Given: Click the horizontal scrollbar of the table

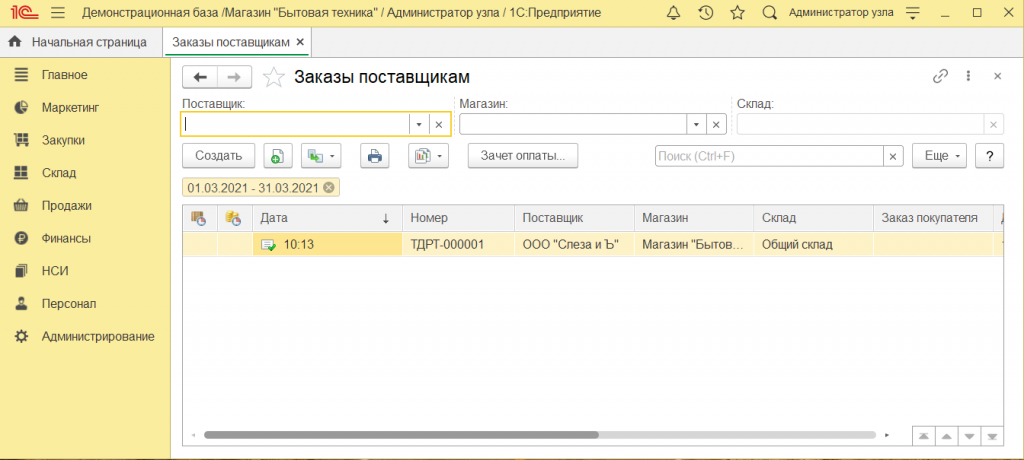Looking at the screenshot, I should coord(400,436).
